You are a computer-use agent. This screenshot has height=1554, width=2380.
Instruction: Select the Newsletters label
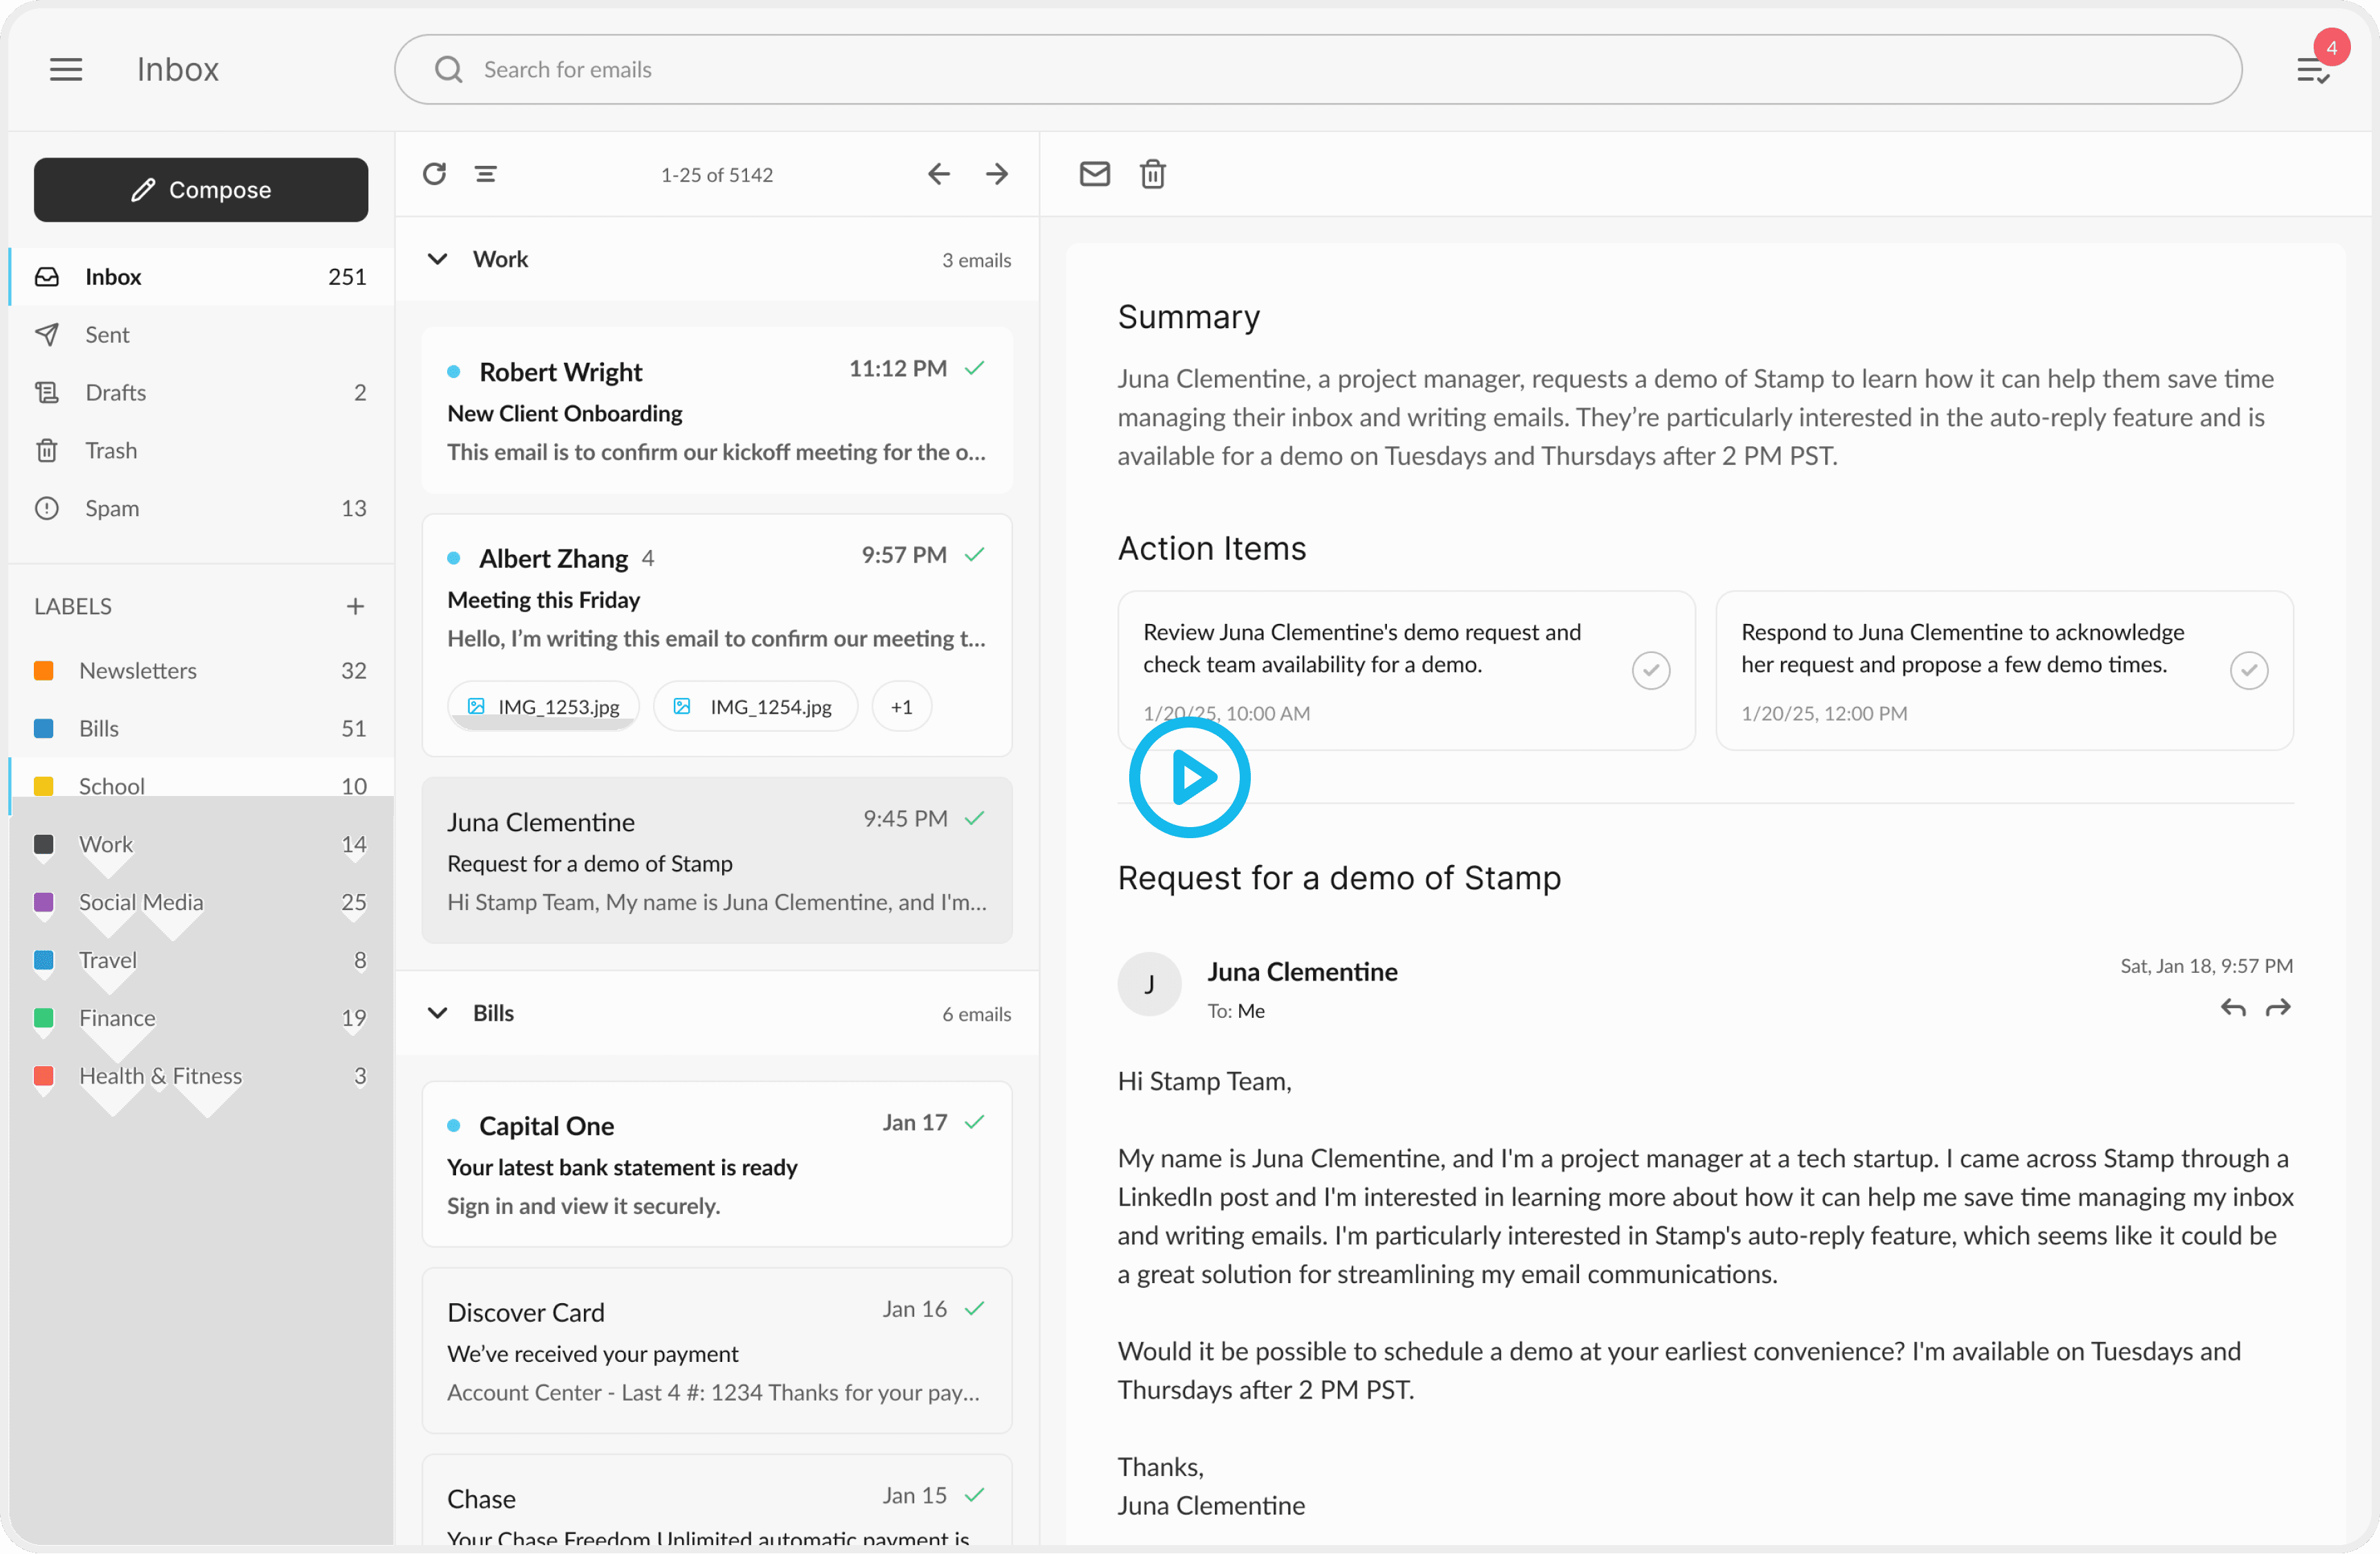pos(201,671)
